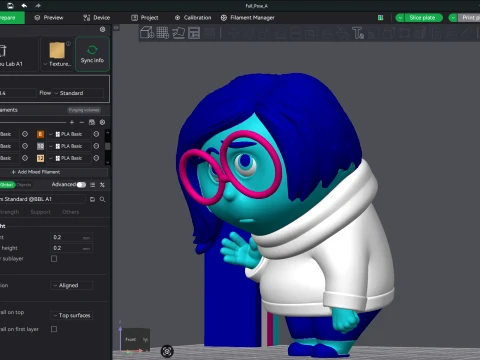Click beige filament swatch number 12
This screenshot has height=360, width=480.
(40, 158)
